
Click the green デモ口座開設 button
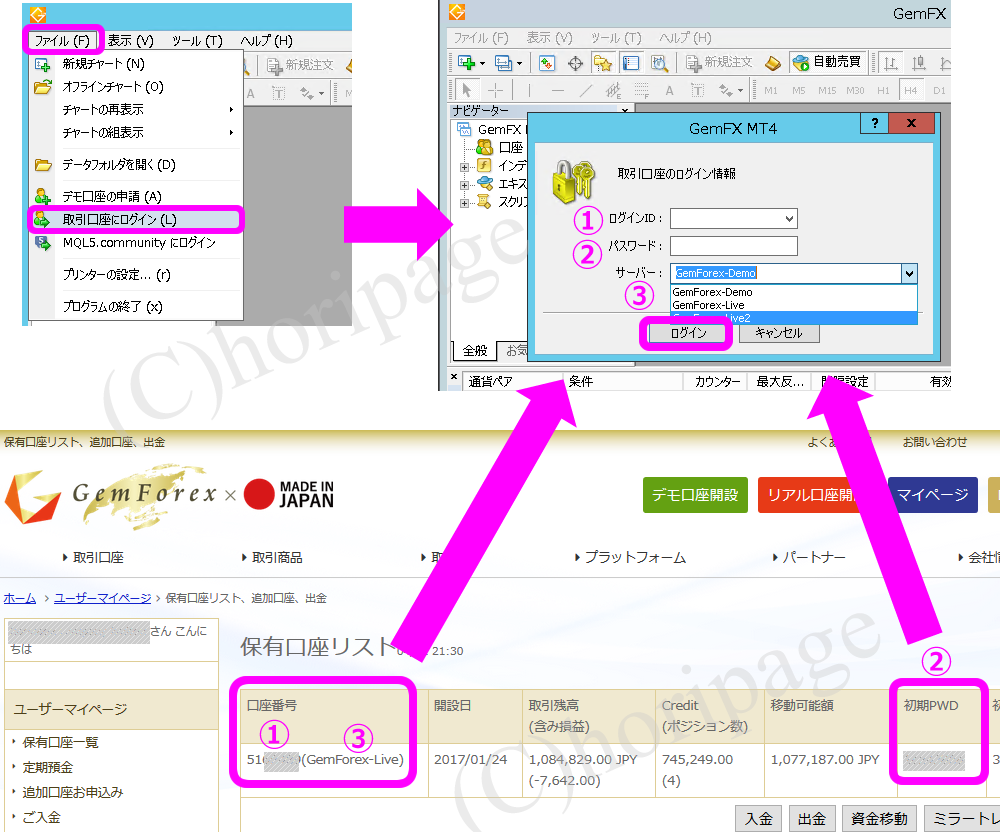point(694,494)
